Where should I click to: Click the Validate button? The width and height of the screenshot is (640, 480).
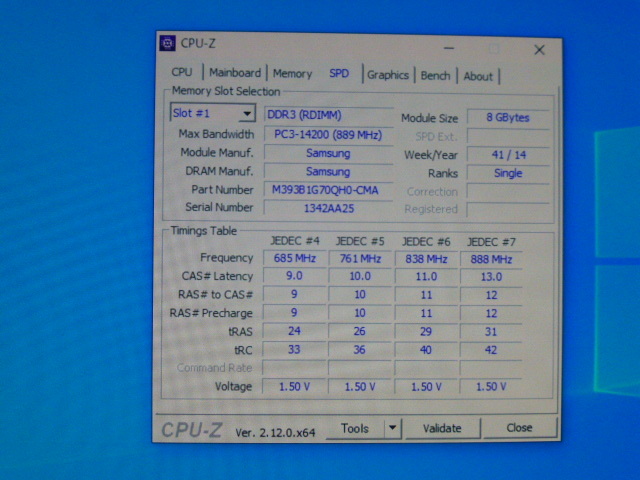[442, 428]
